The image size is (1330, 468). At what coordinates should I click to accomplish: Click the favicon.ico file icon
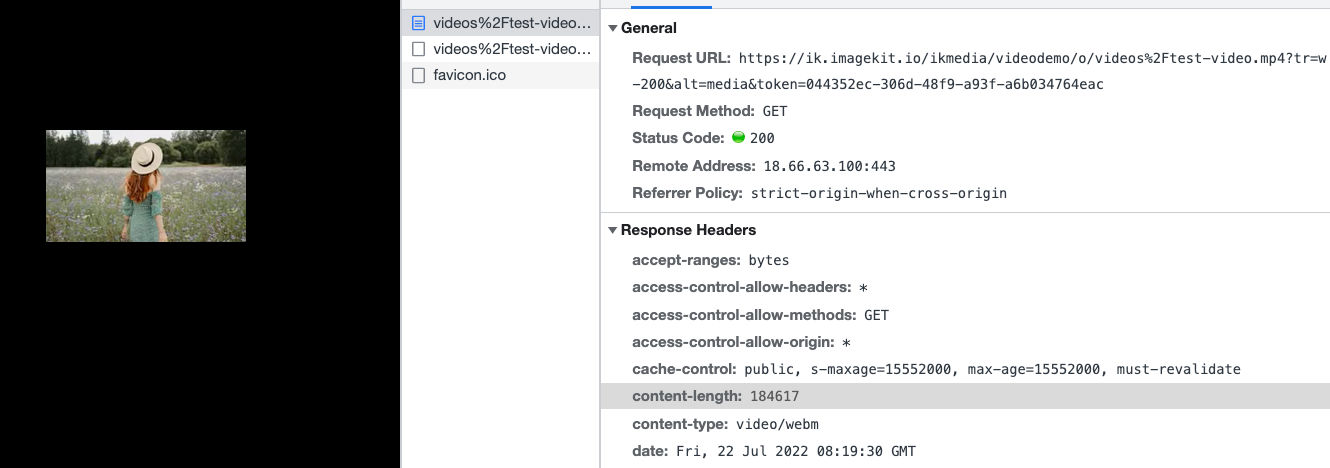click(418, 75)
